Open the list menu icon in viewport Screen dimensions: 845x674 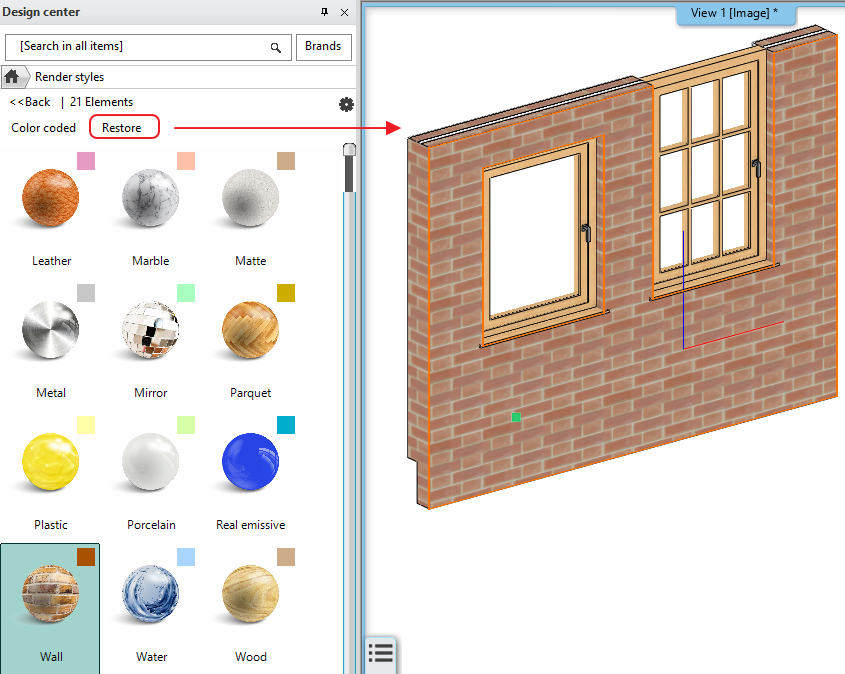[382, 654]
